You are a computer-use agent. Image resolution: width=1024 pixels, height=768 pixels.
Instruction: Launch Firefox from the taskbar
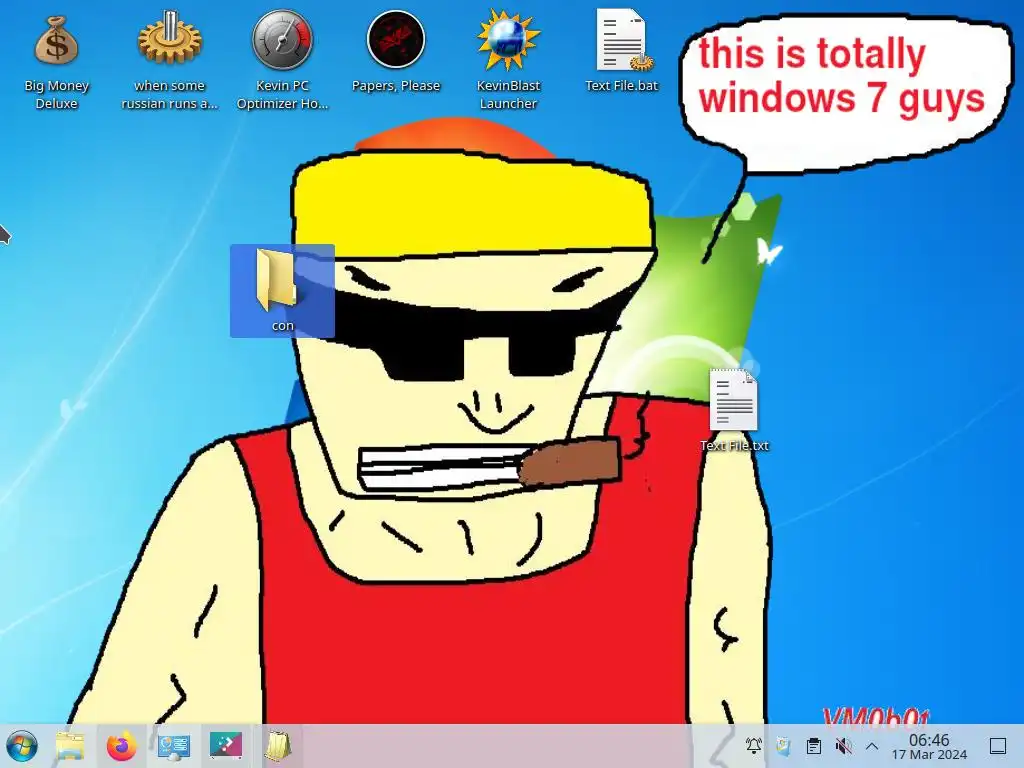coord(121,746)
